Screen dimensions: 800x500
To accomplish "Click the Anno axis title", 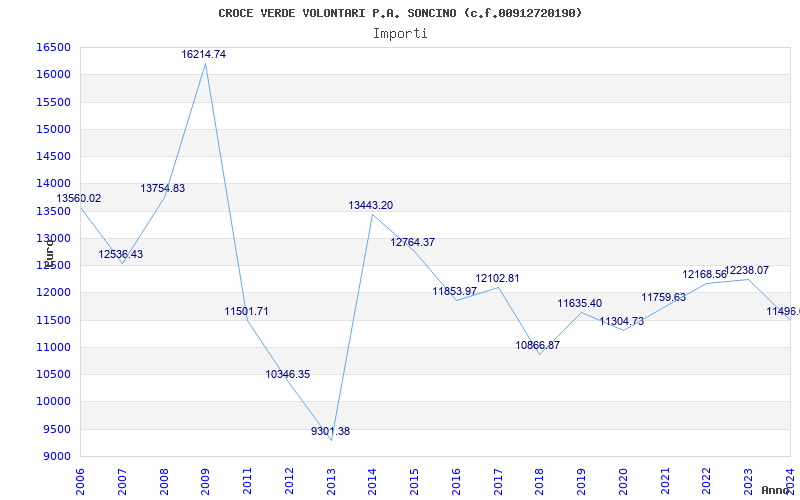I will pos(775,490).
